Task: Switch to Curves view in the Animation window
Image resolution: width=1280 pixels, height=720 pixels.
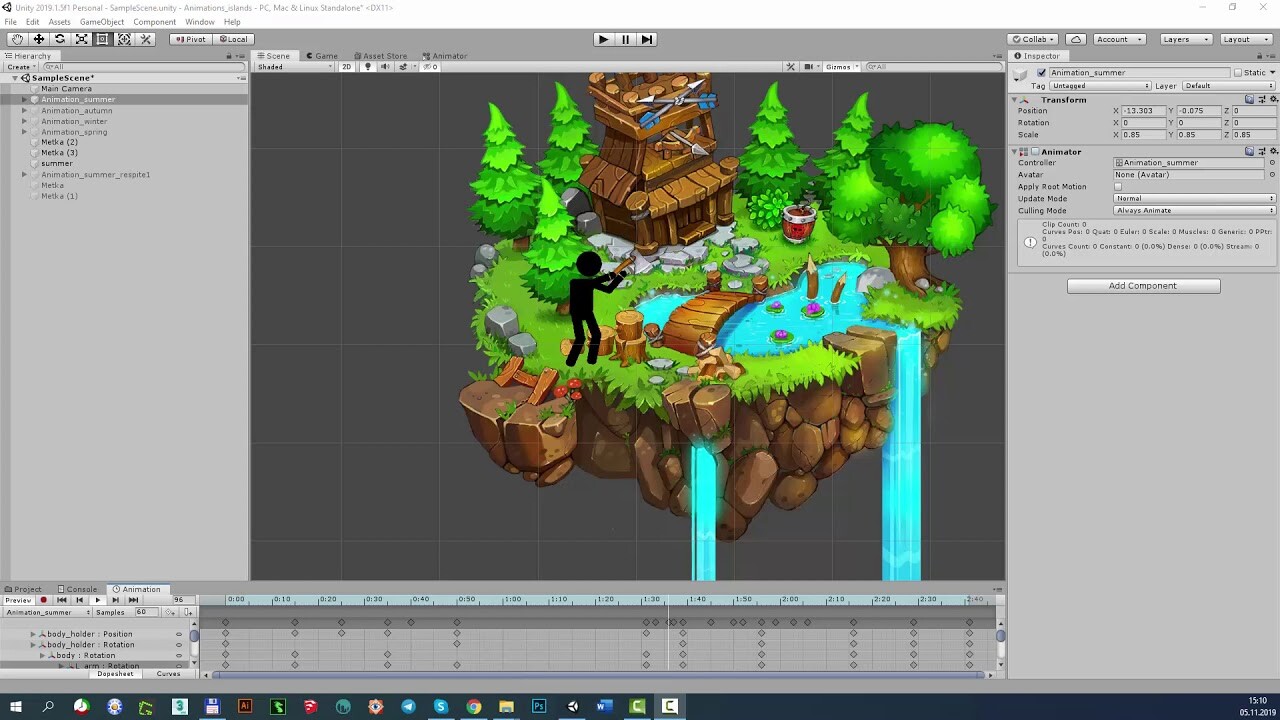Action: pyautogui.click(x=168, y=674)
